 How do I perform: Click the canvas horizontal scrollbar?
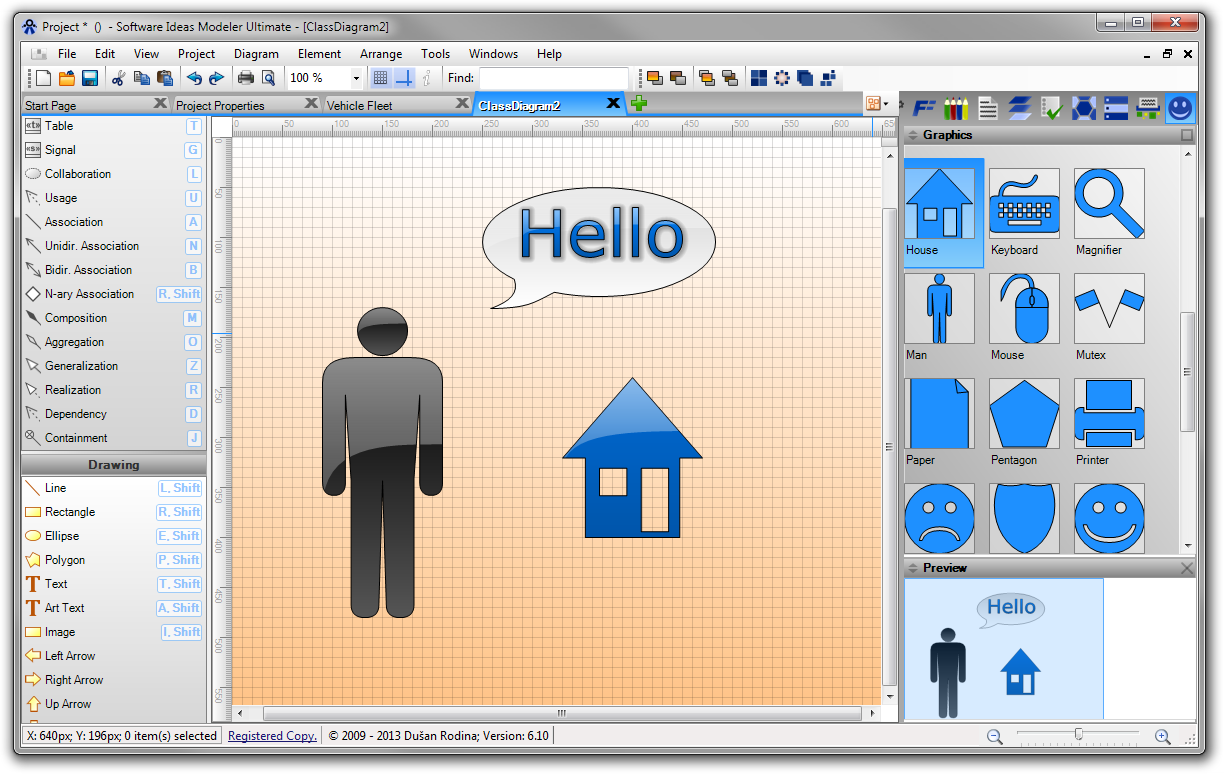coord(562,713)
